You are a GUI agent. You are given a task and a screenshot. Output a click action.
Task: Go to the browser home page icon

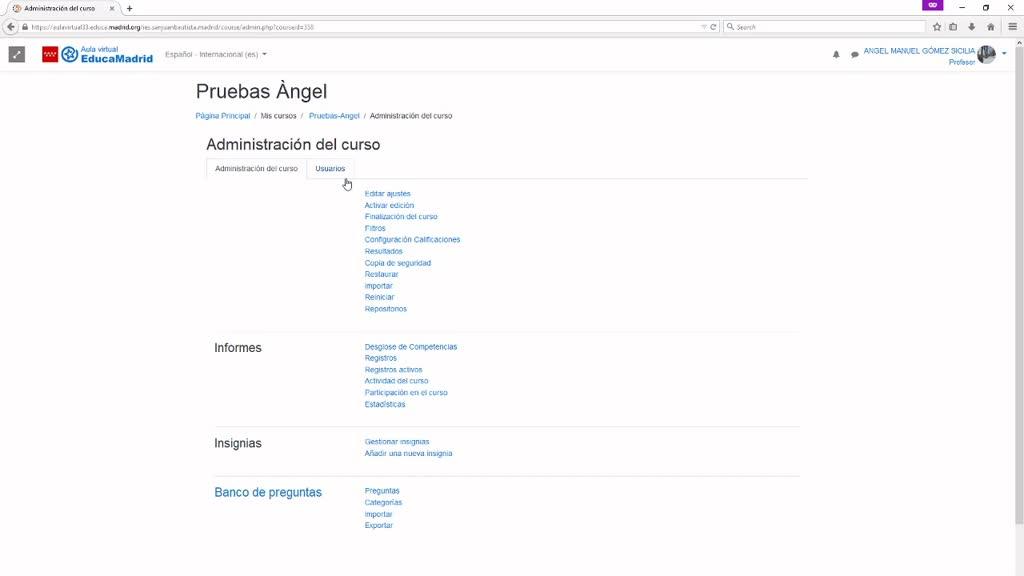[x=990, y=27]
